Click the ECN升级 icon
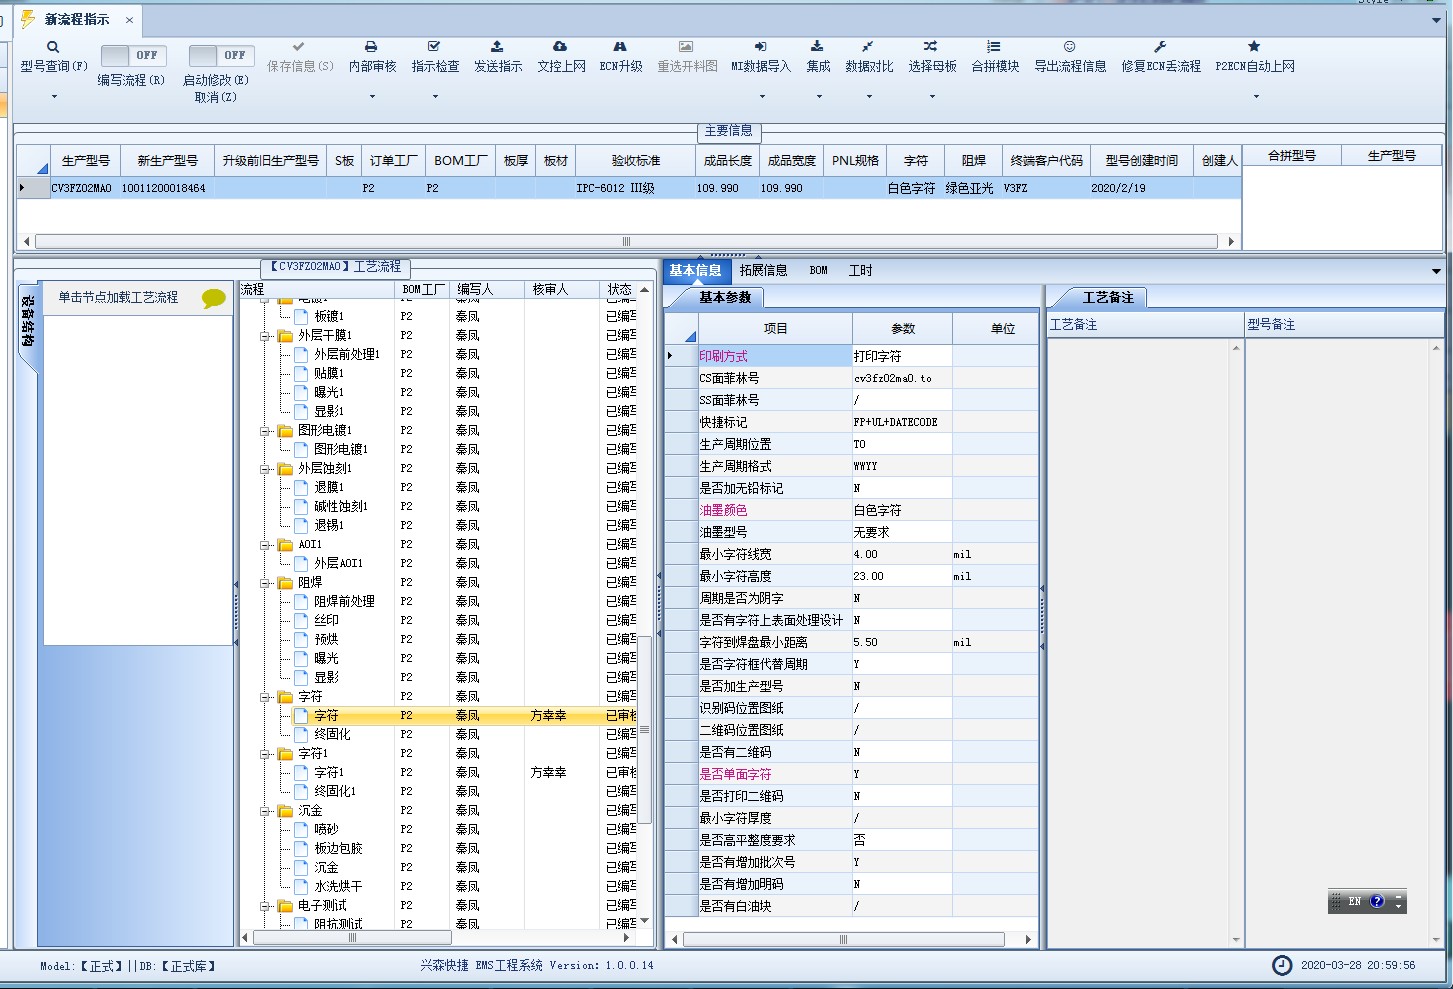1453x989 pixels. pos(620,47)
